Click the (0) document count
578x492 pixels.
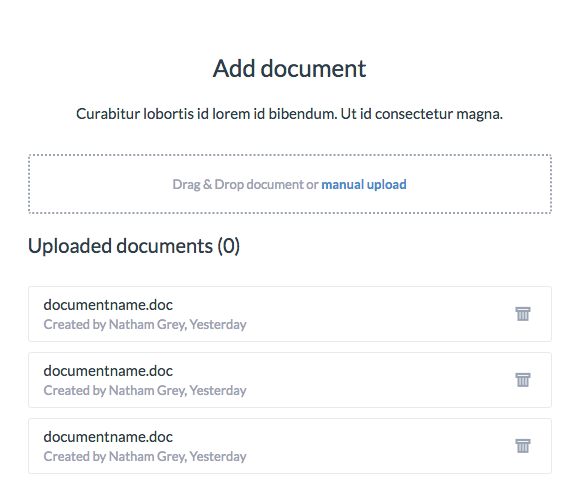click(229, 246)
